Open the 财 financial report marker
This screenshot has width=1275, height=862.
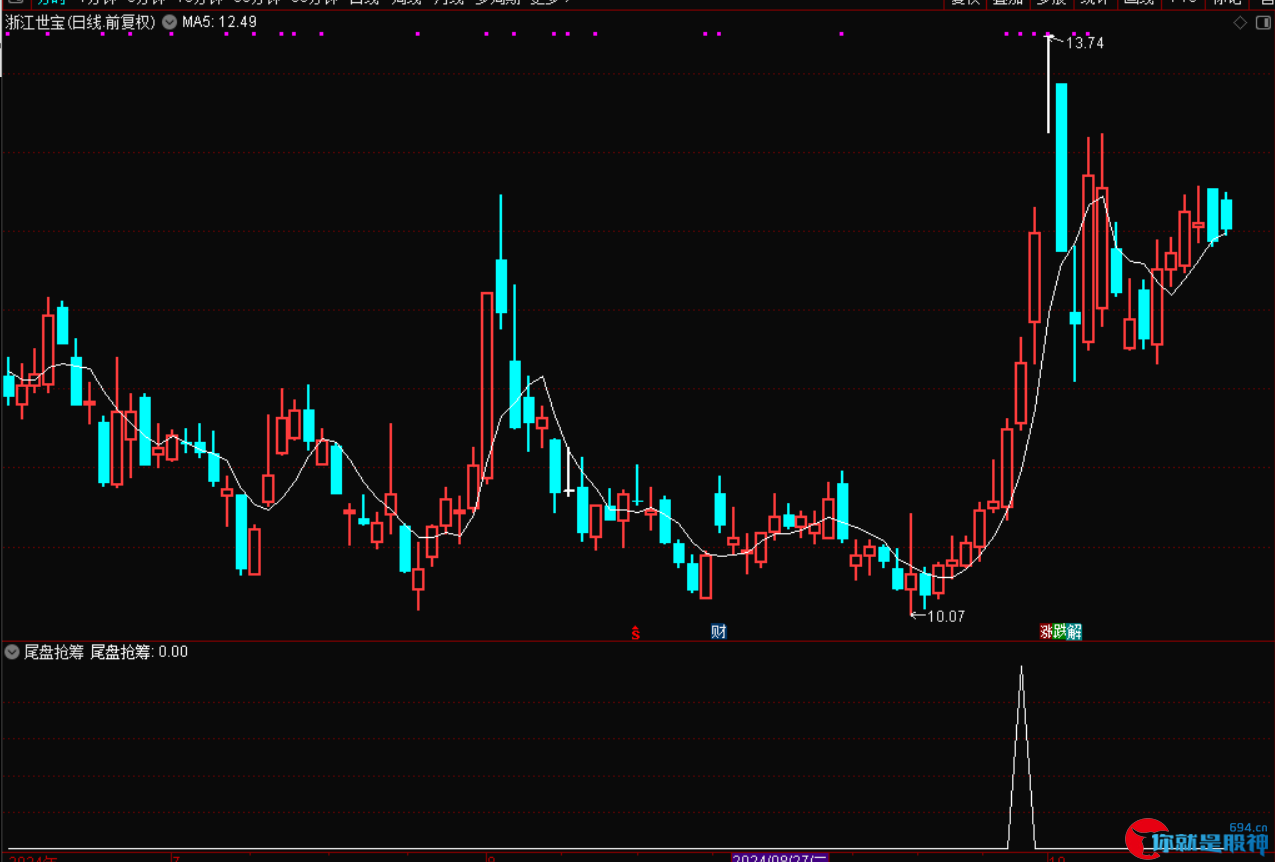coord(718,631)
